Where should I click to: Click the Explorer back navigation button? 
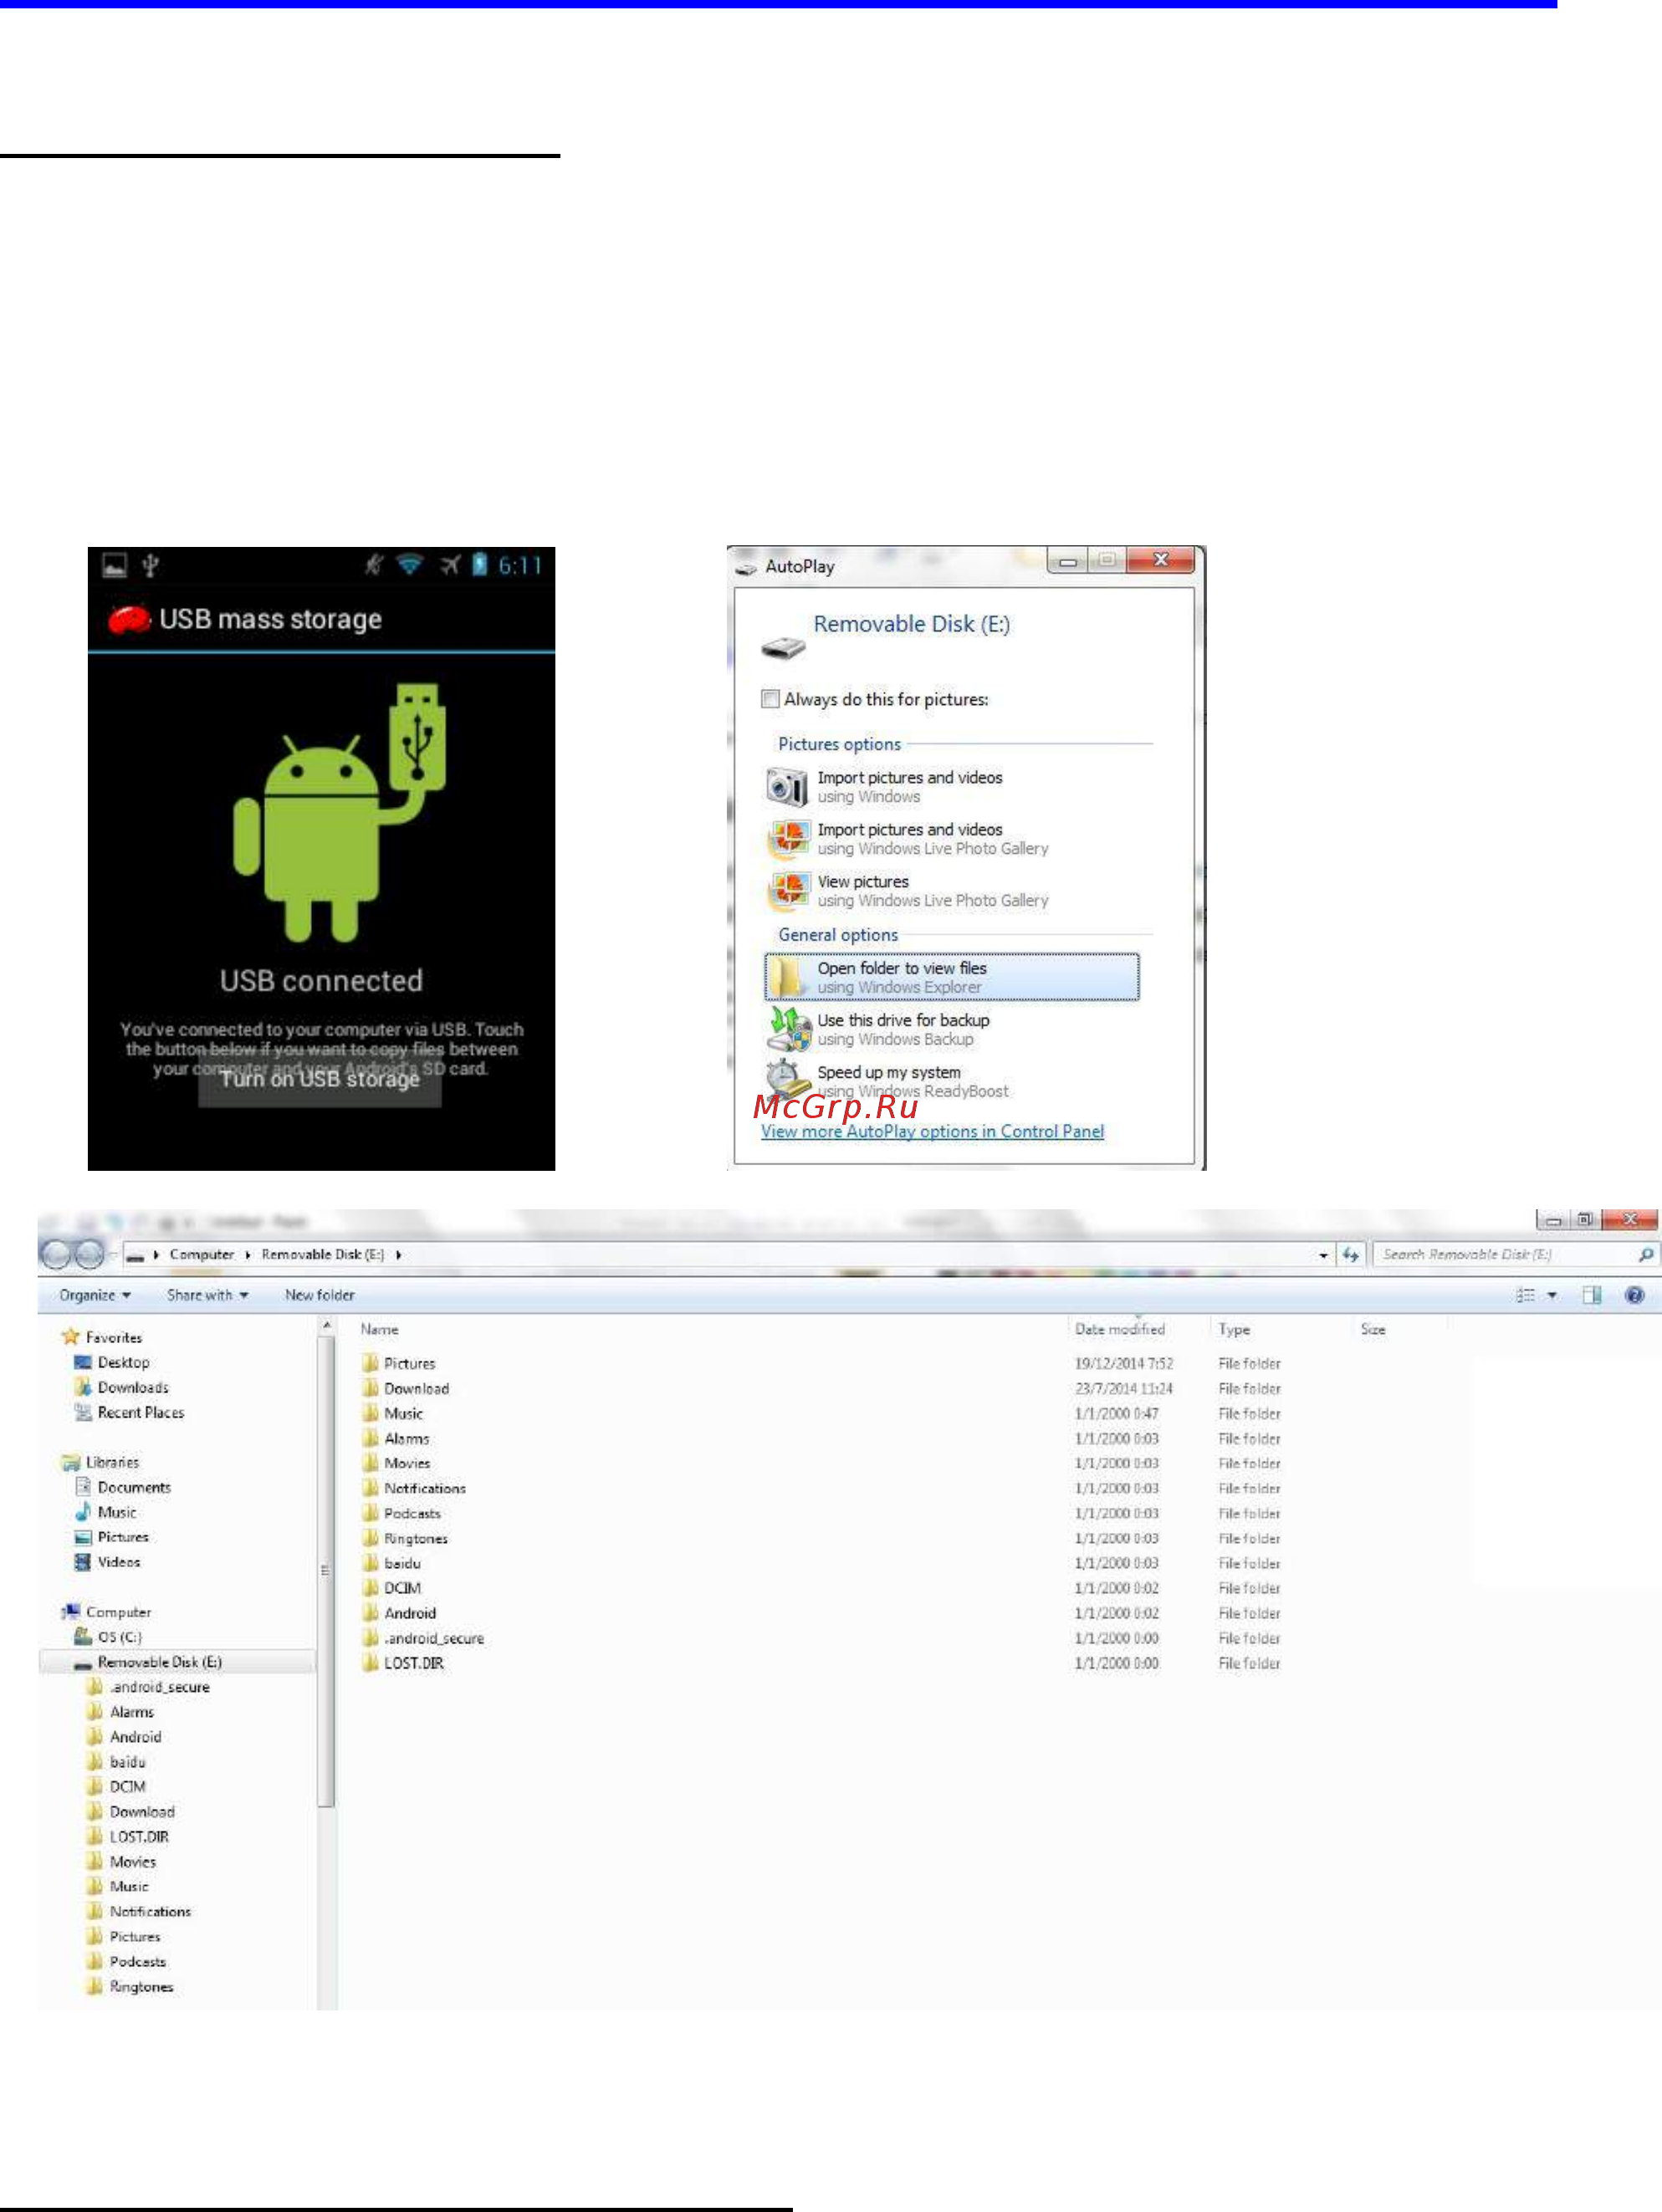56,1254
